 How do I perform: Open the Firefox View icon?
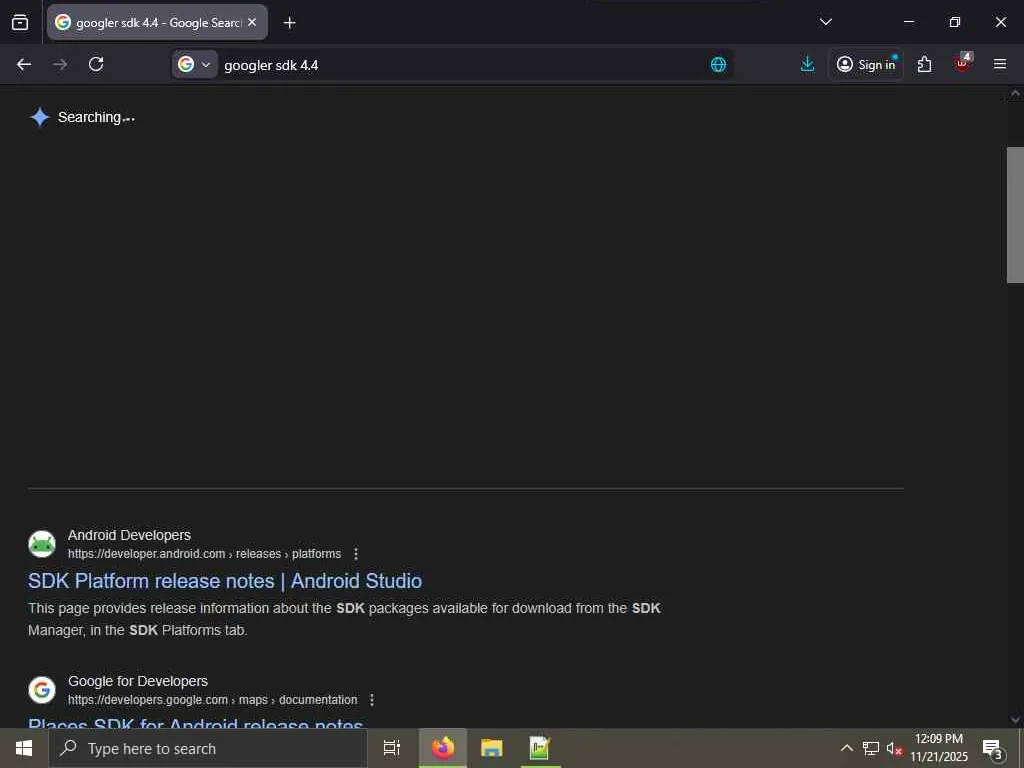pos(20,22)
